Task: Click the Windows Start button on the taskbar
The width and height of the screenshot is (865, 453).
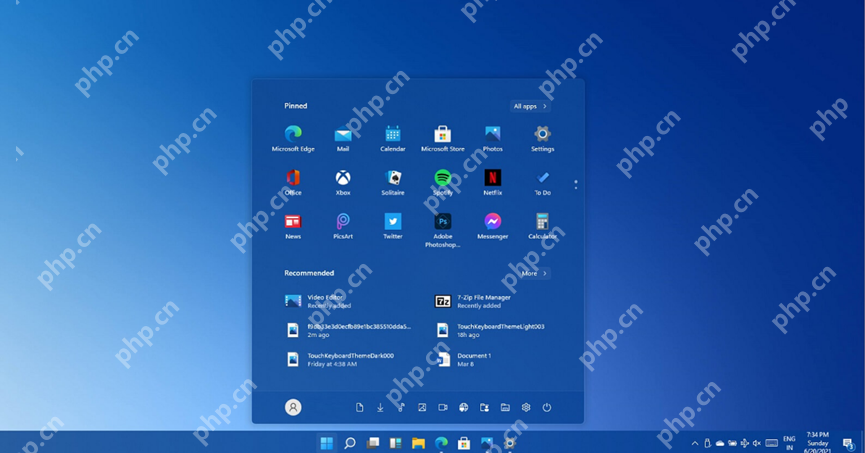Action: 327,443
